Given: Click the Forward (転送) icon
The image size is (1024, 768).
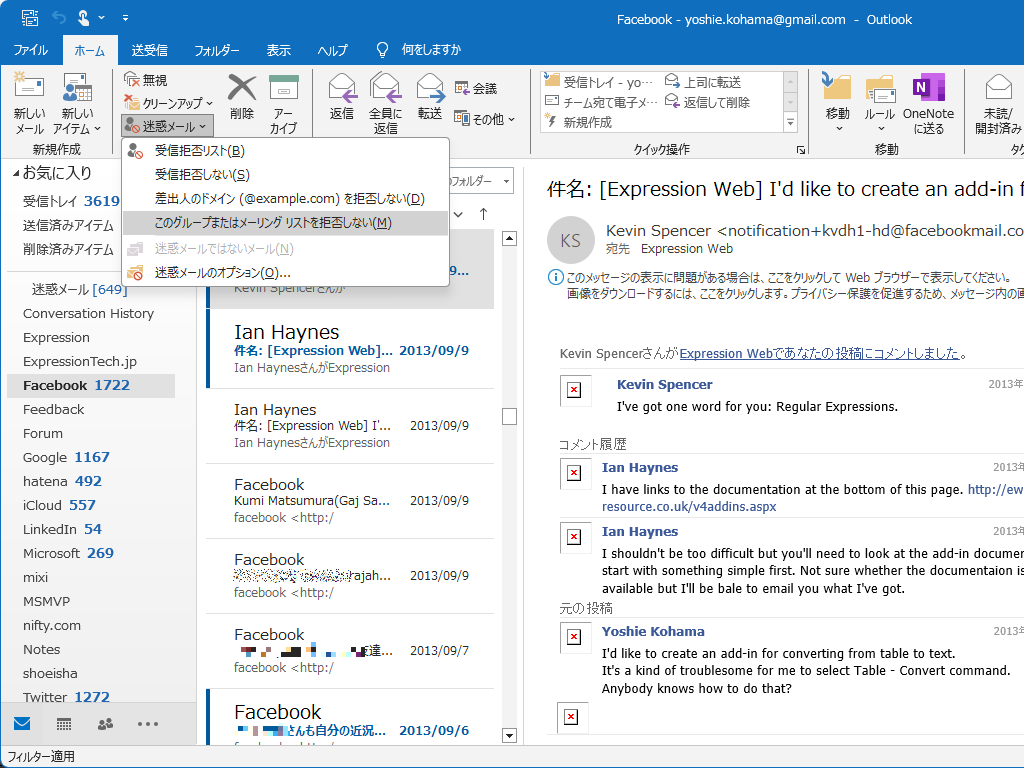Looking at the screenshot, I should click(430, 88).
